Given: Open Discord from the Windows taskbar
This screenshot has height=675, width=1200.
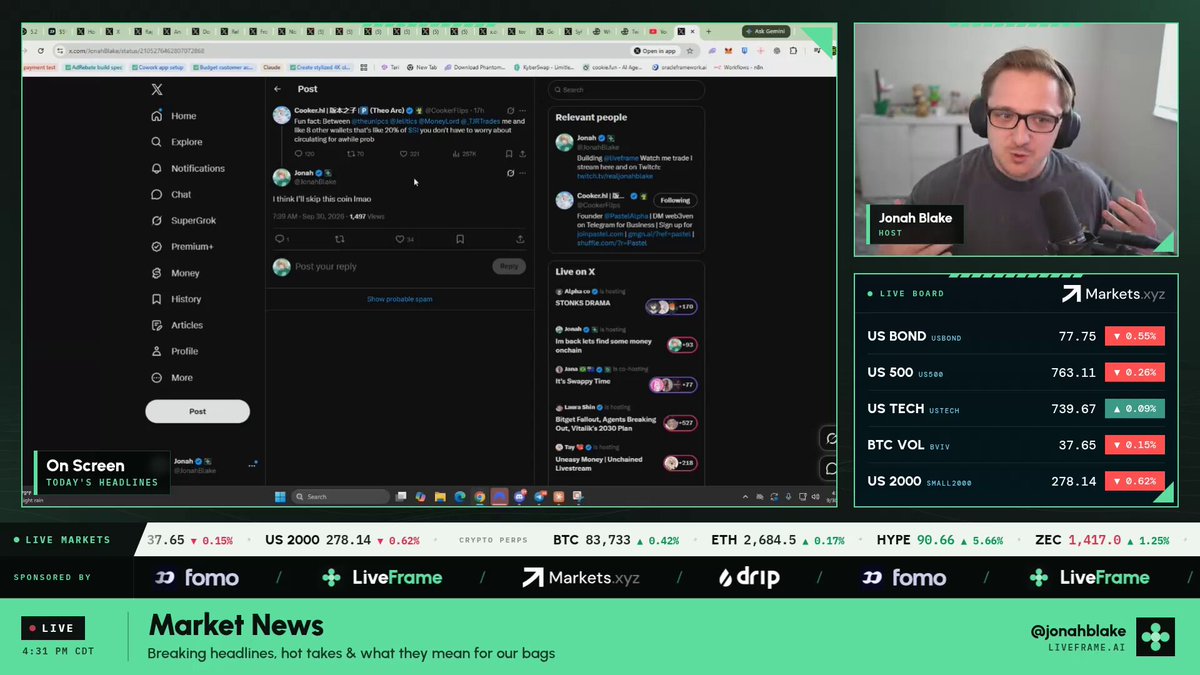Looking at the screenshot, I should (x=519, y=496).
